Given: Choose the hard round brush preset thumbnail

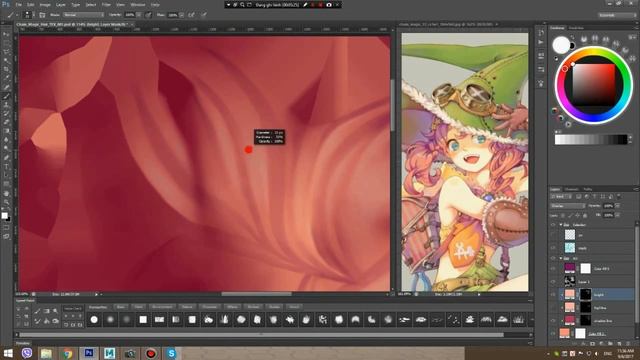Looking at the screenshot, I should point(94,320).
